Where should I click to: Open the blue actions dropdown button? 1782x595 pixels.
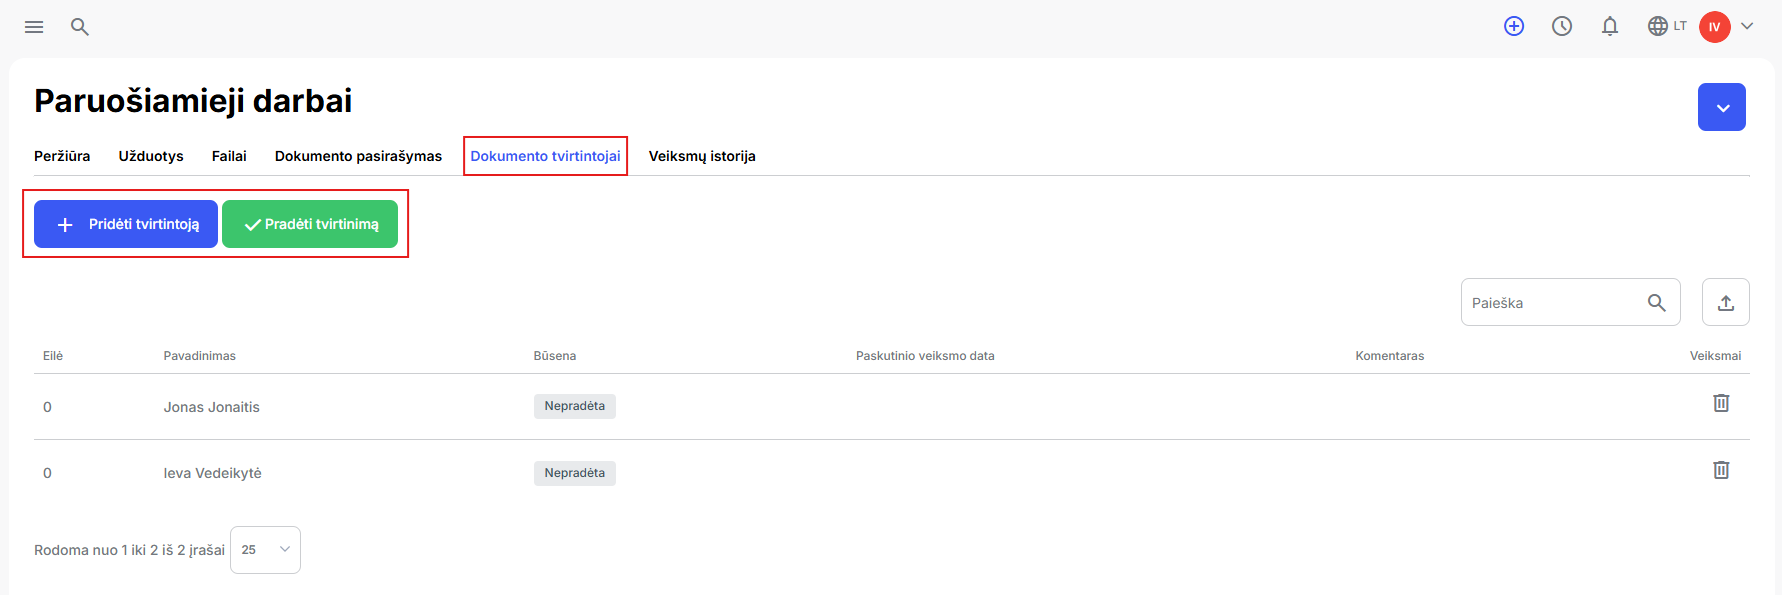click(1722, 107)
